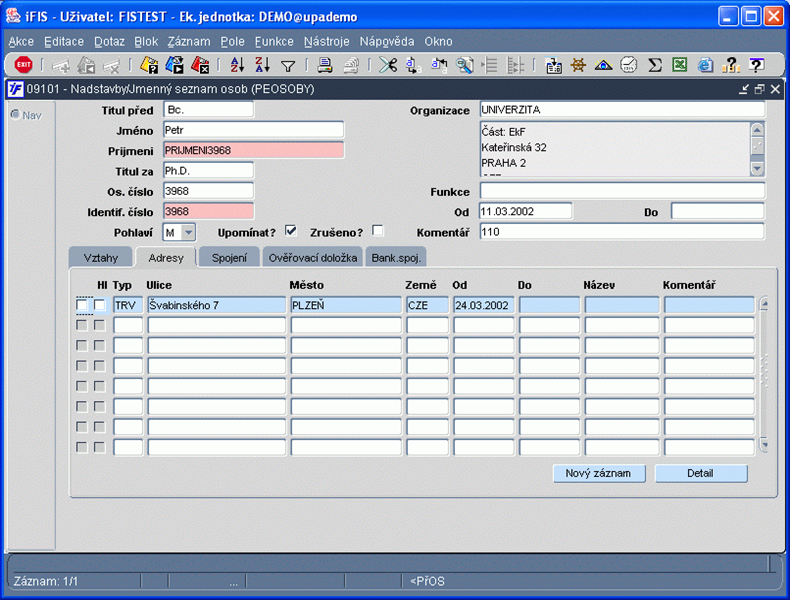
Task: Sort ascending with the A-Z icon
Action: [x=237, y=65]
